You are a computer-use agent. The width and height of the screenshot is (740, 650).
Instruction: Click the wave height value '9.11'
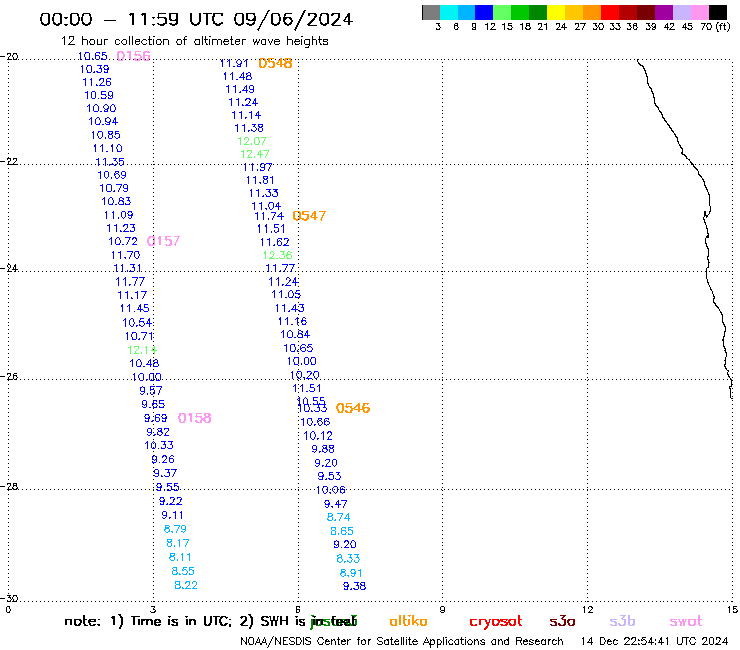point(172,515)
